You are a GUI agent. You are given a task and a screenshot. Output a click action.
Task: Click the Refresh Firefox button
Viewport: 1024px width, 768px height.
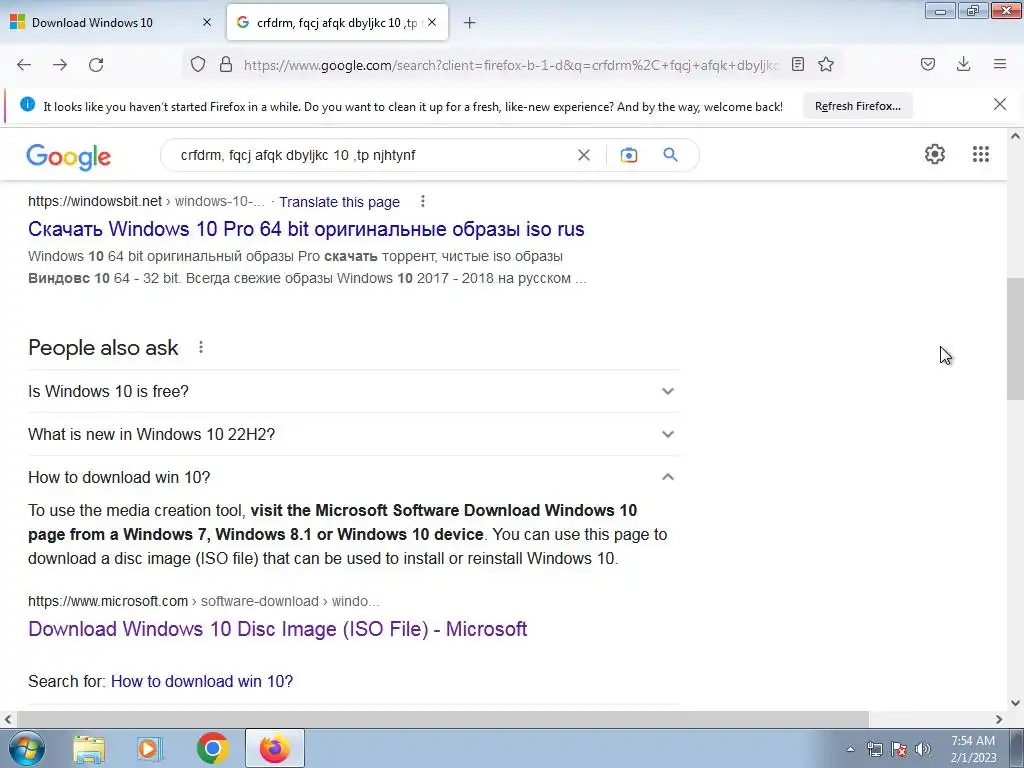tap(857, 106)
